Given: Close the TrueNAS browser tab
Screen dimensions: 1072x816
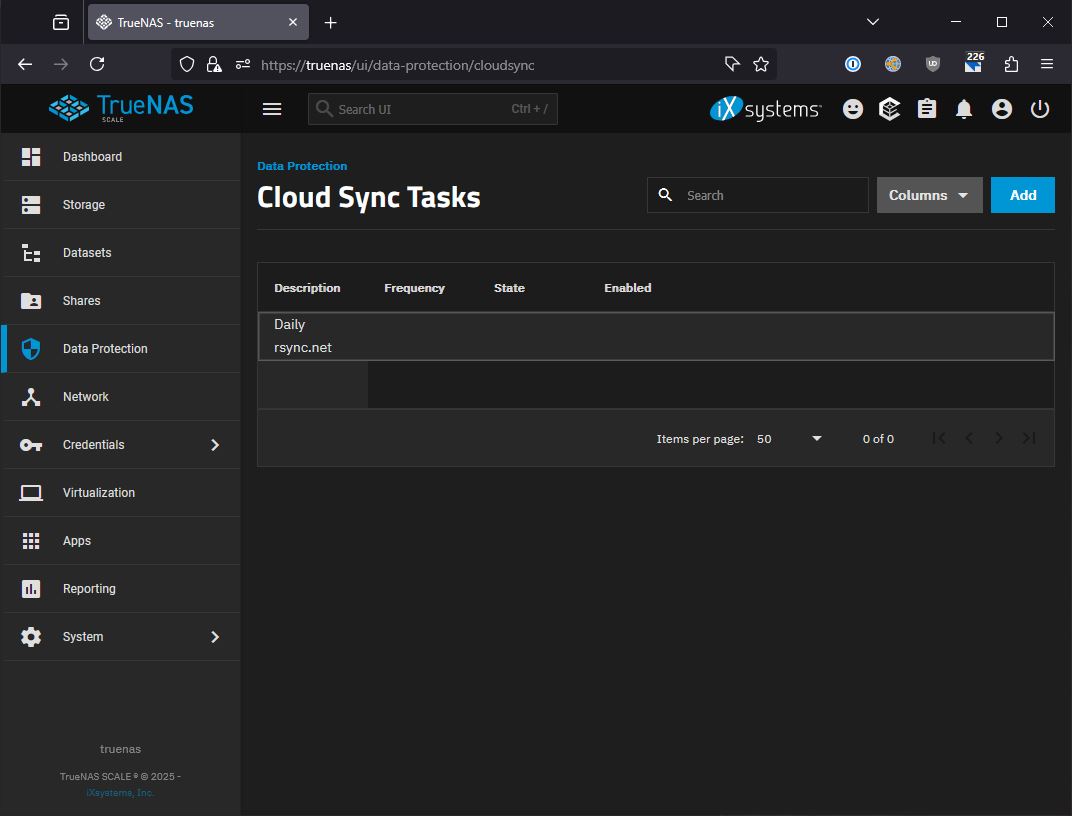Looking at the screenshot, I should click(293, 22).
